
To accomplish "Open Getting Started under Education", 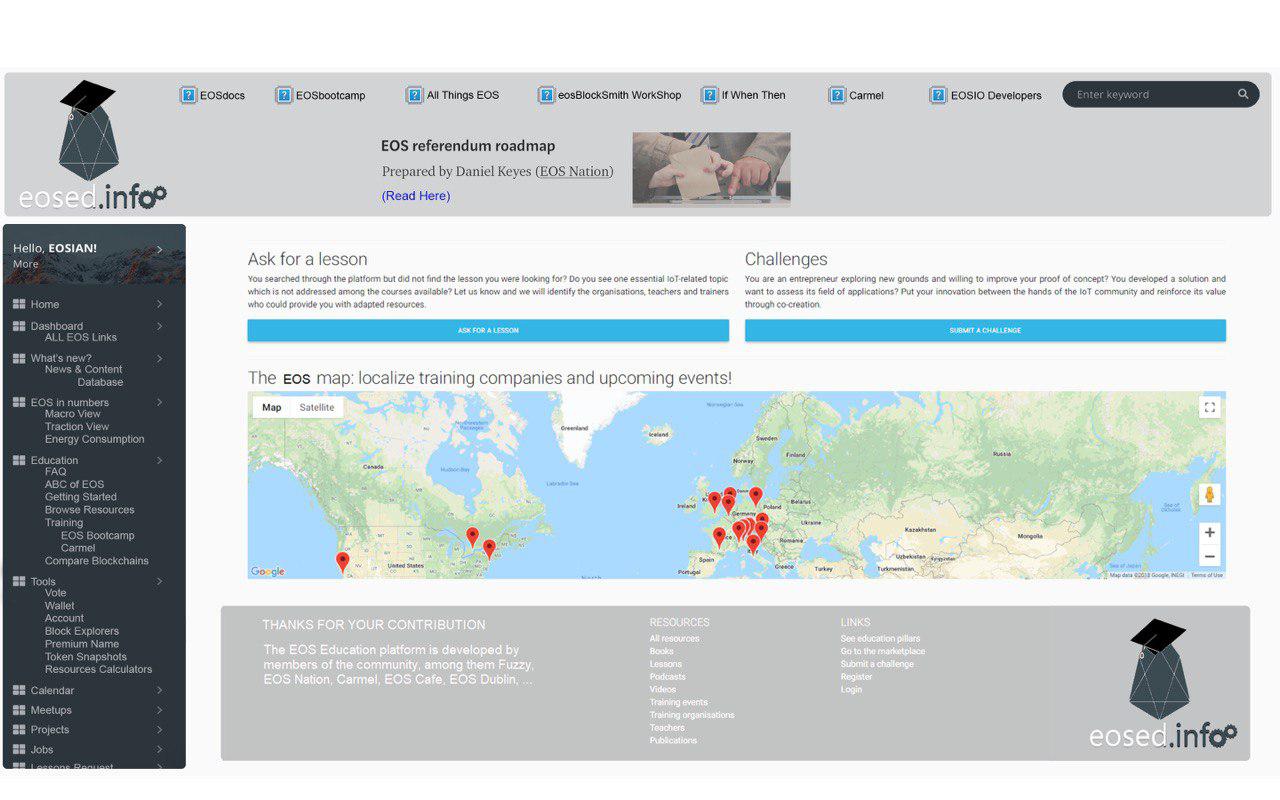I will click(81, 497).
